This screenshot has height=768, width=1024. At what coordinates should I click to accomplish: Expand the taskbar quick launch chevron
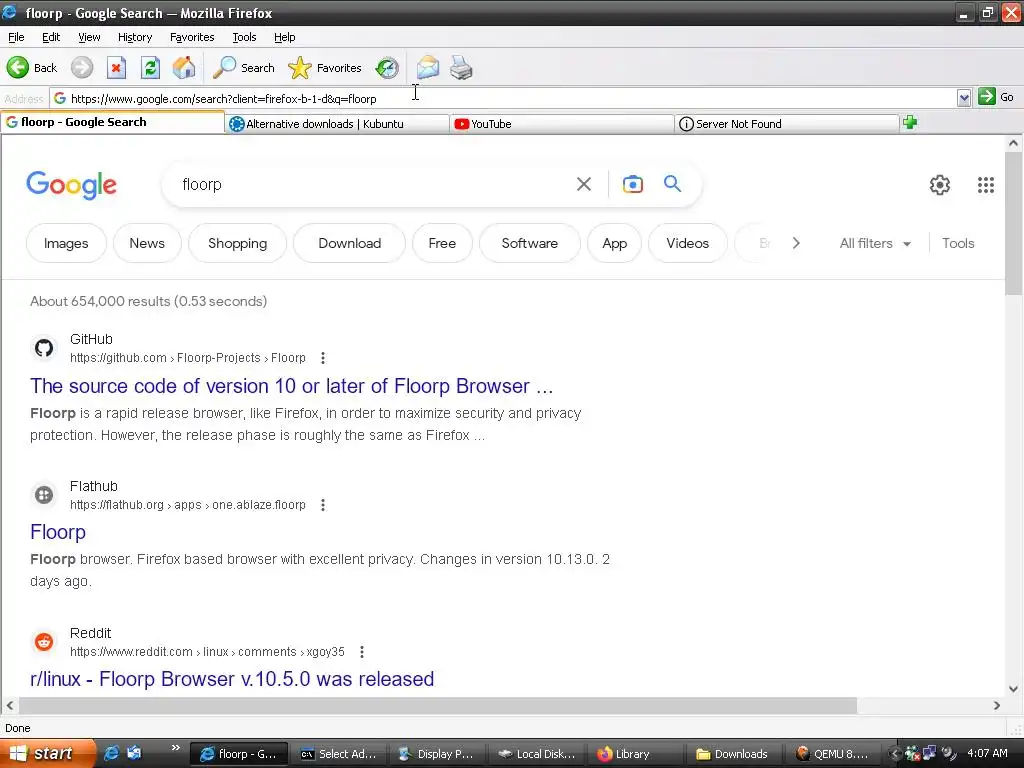[x=175, y=748]
